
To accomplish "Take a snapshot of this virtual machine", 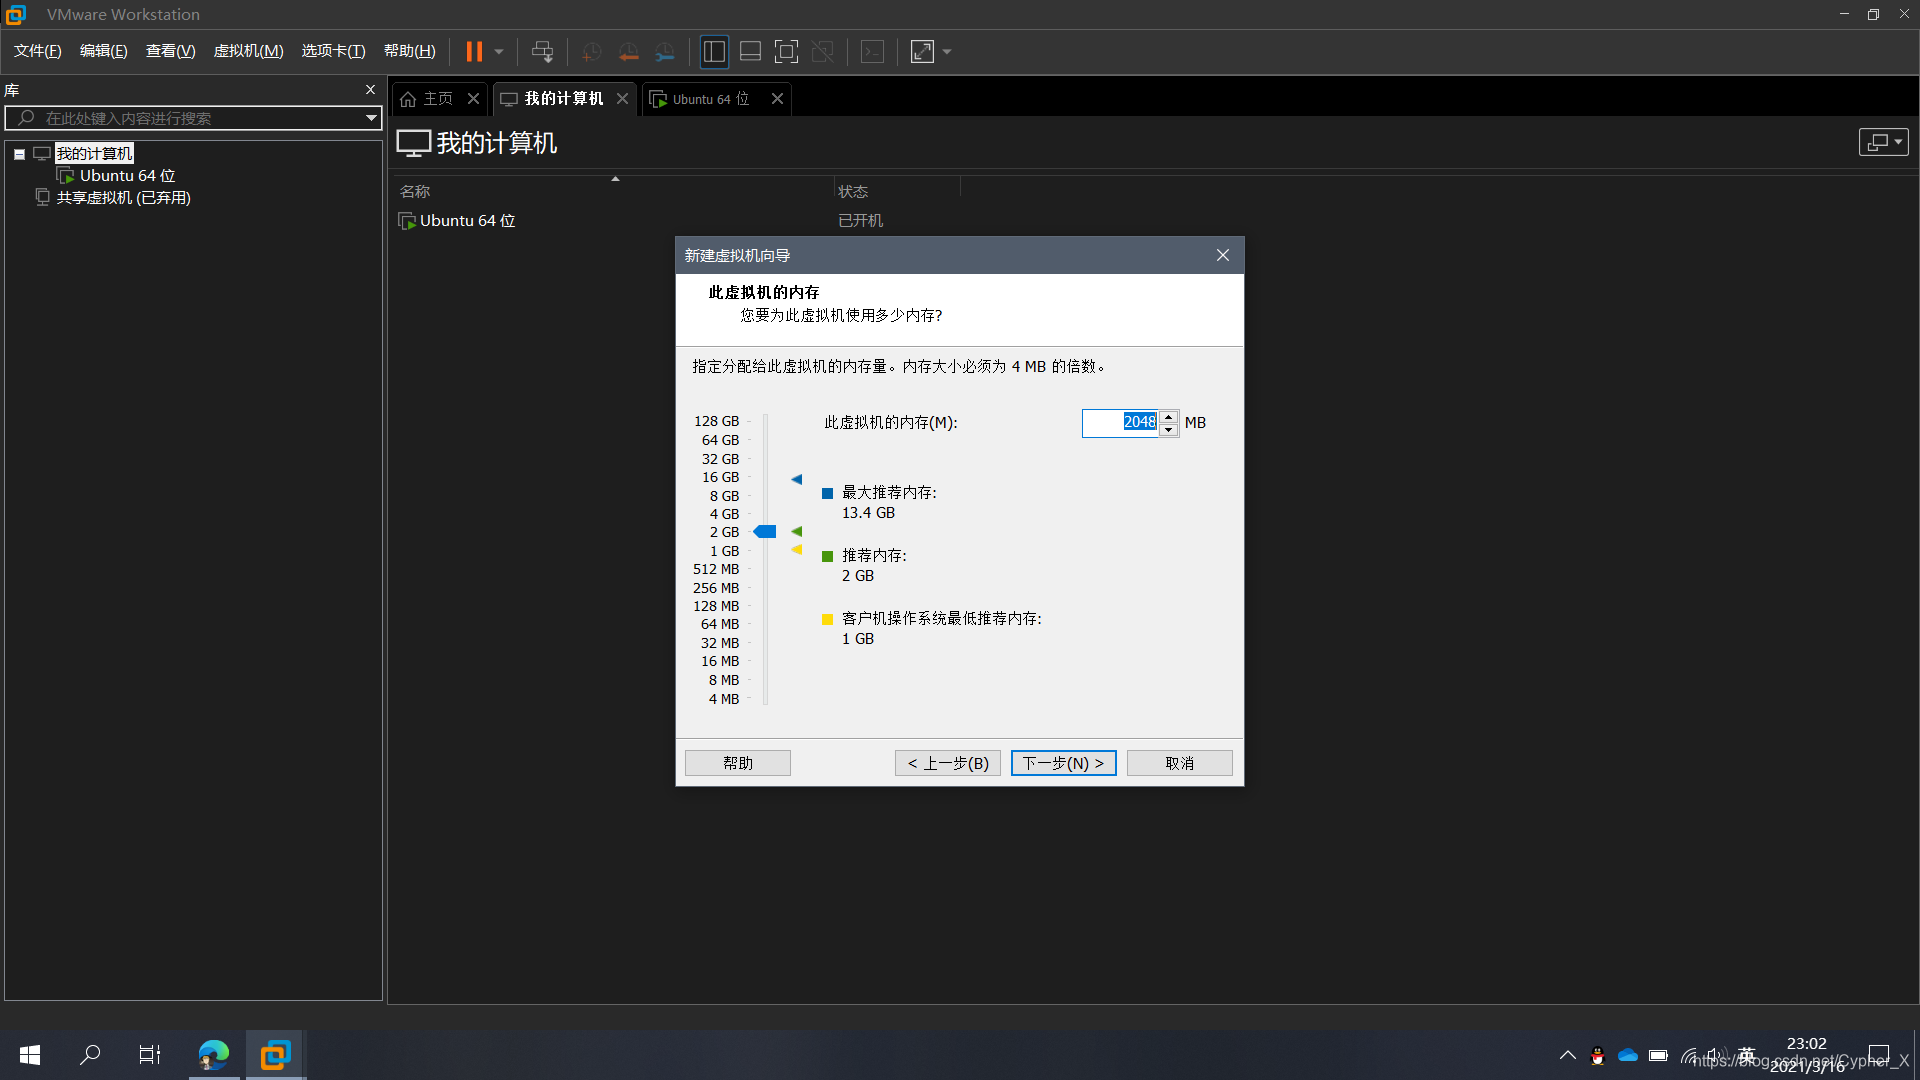I will tap(591, 51).
